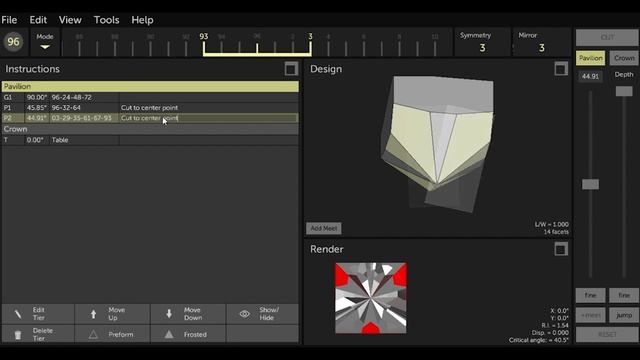Screen dimensions: 640x360
Task: Click the '14 facets' text
Action: click(x=556, y=232)
